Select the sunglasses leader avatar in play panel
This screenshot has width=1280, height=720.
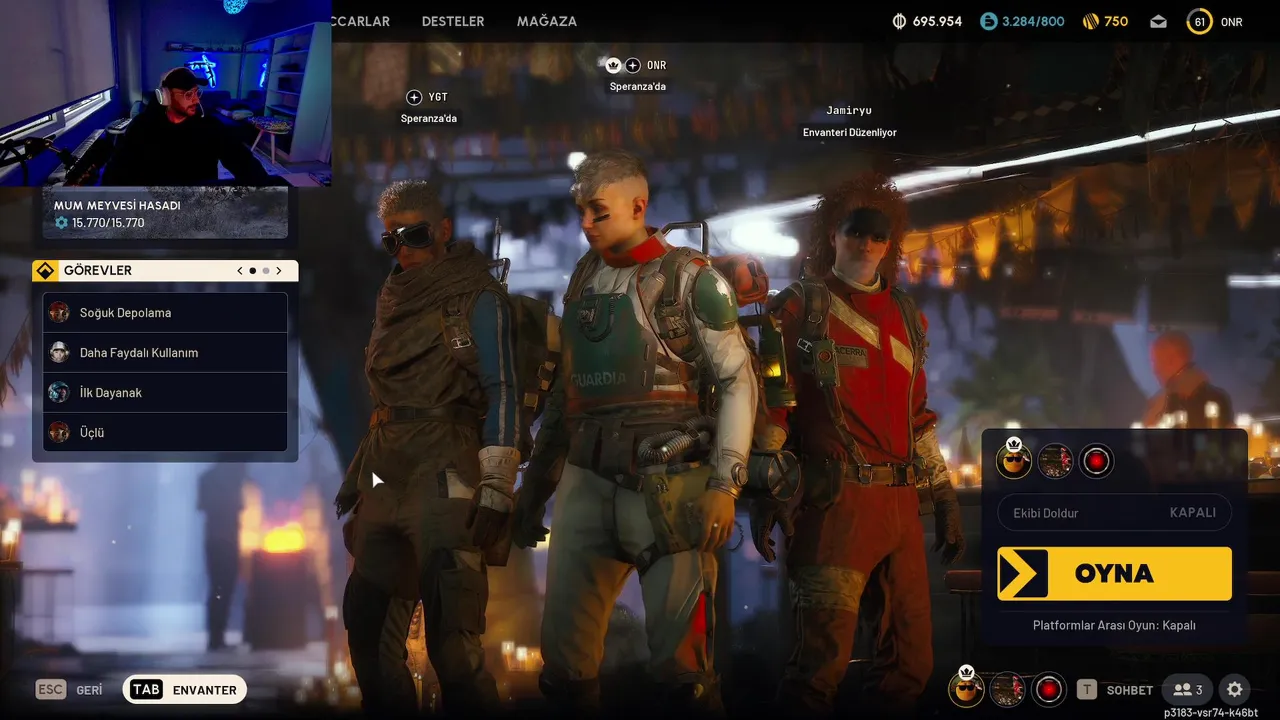coord(1014,460)
